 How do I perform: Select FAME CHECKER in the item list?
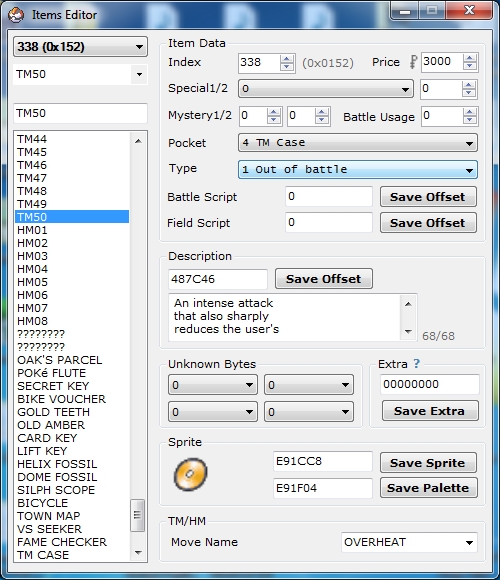click(72, 542)
